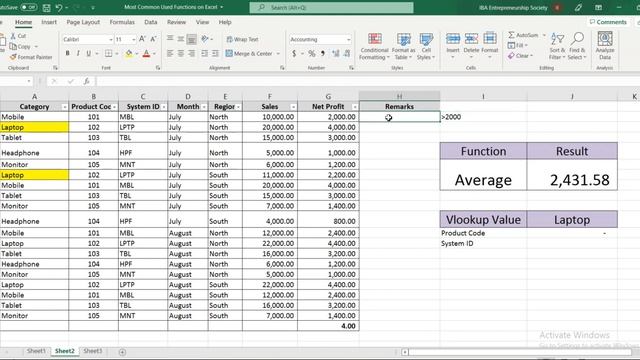Screen dimensions: 640x360
Task: Open the Product Code filter dropdown
Action: click(114, 107)
